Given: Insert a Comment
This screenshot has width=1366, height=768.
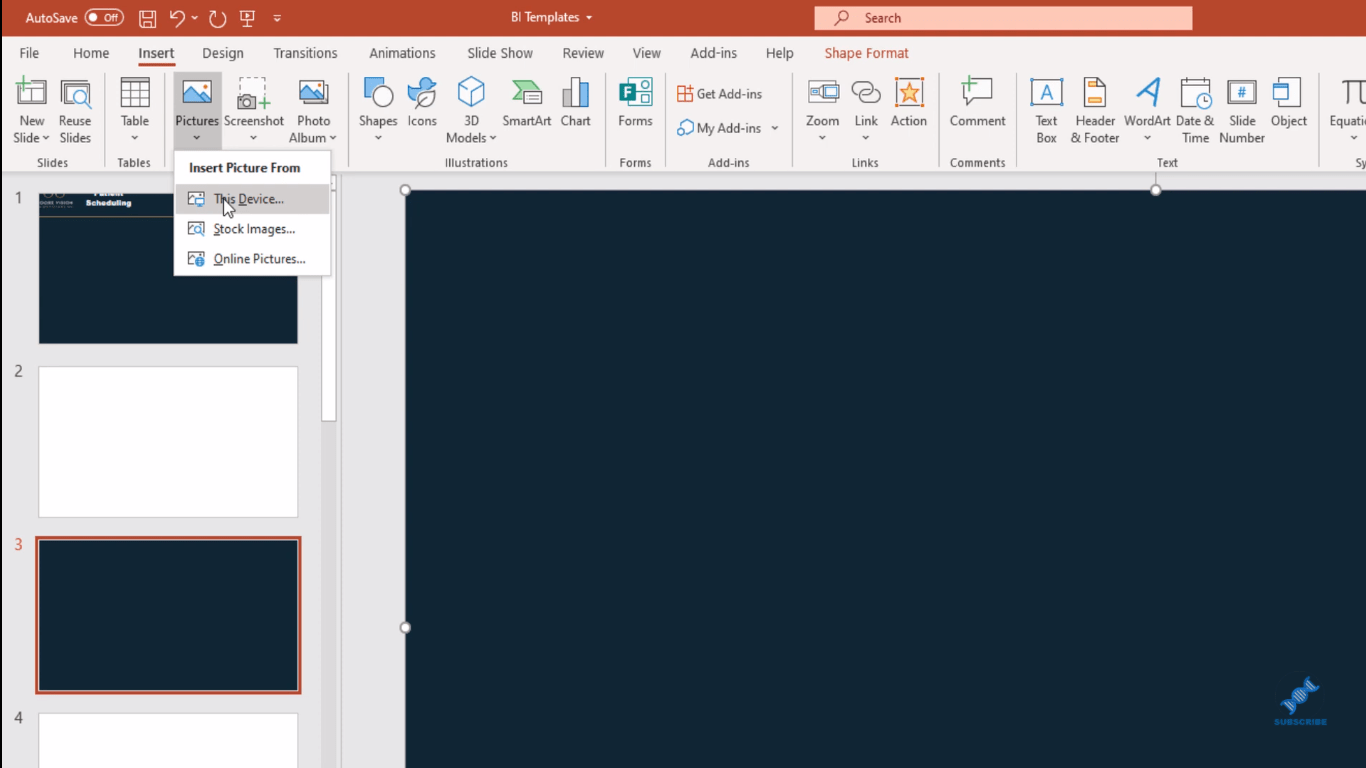Looking at the screenshot, I should coord(977,103).
